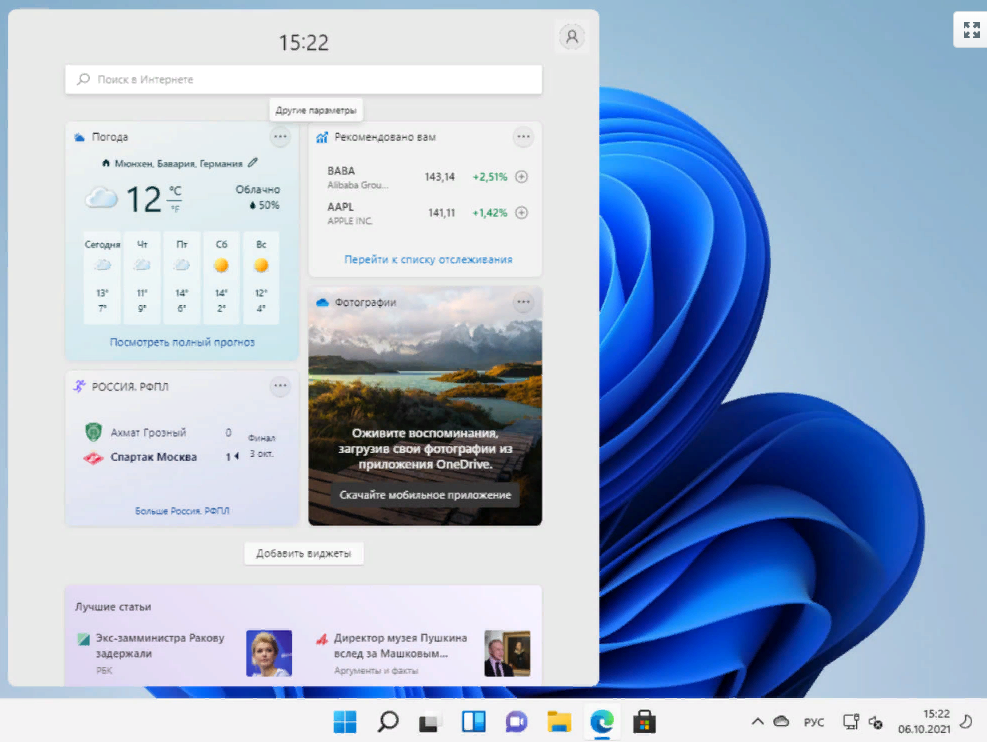This screenshot has height=742, width=987.
Task: Click the taskbar clock showing 06.10.2021
Action: coord(923,721)
